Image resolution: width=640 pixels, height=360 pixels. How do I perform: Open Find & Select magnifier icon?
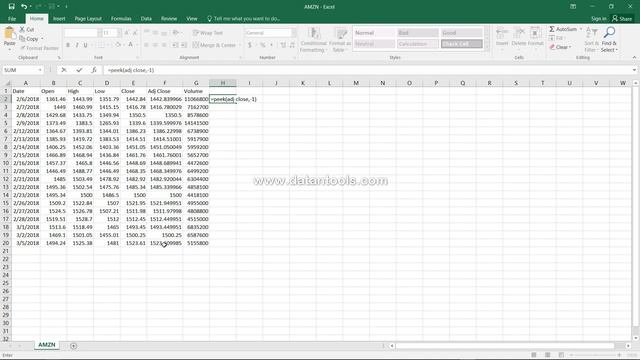(609, 33)
